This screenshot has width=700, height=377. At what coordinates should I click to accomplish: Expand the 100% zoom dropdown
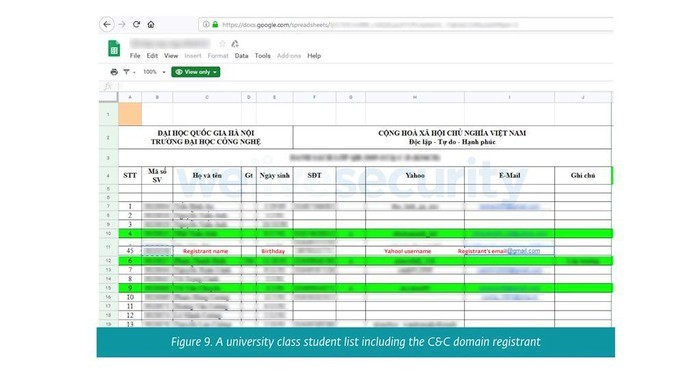point(154,72)
